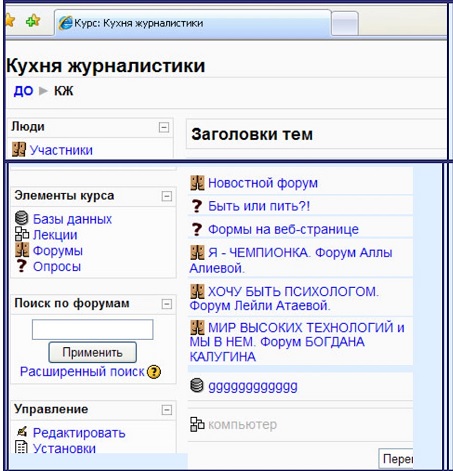Open the Участники link
The width and height of the screenshot is (453, 471).
coord(61,150)
